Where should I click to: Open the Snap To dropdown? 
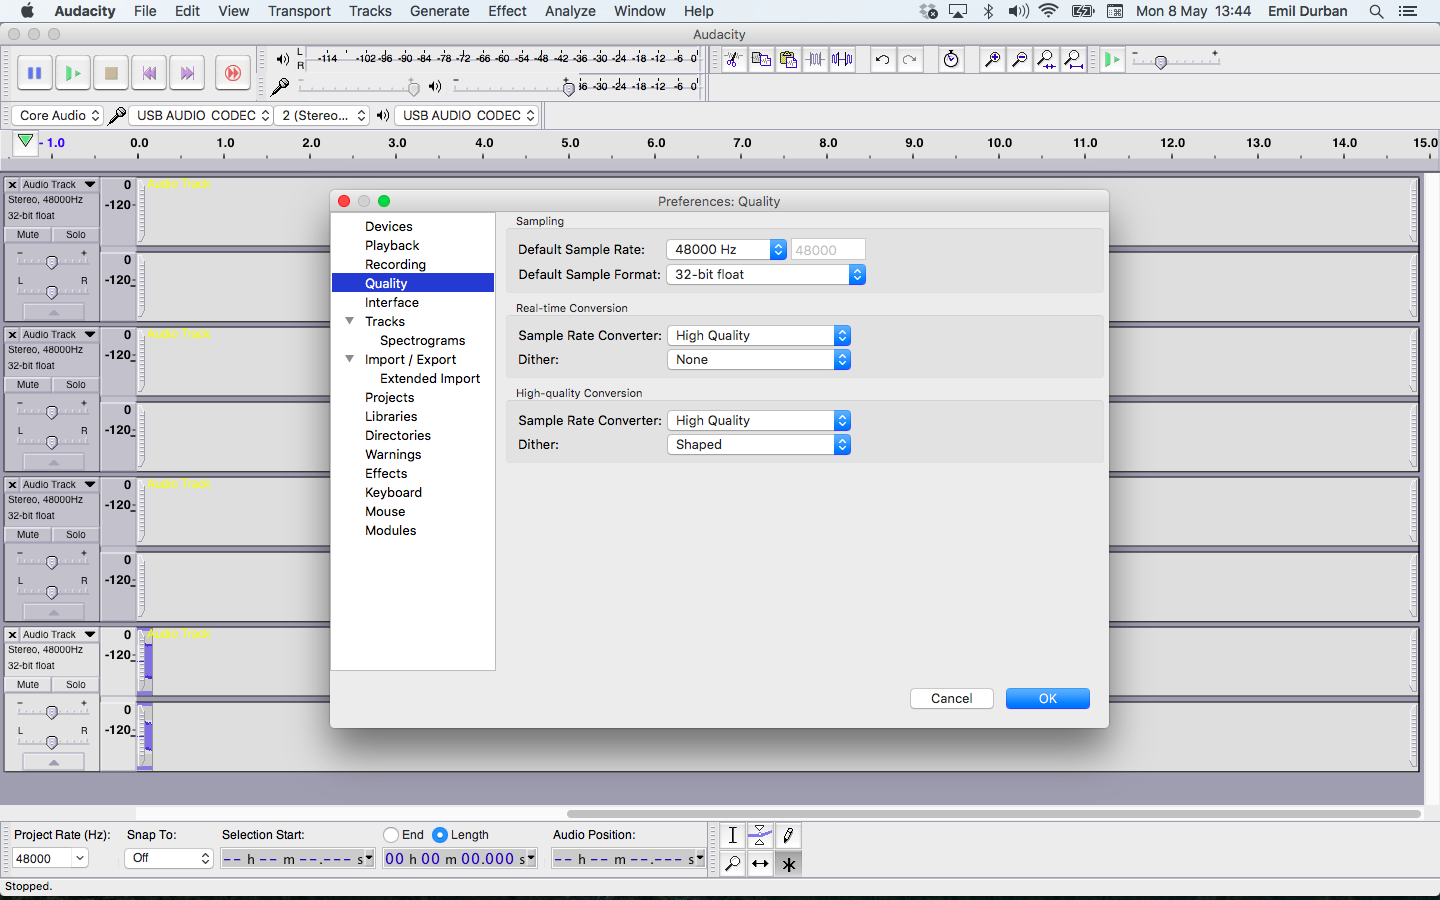169,858
